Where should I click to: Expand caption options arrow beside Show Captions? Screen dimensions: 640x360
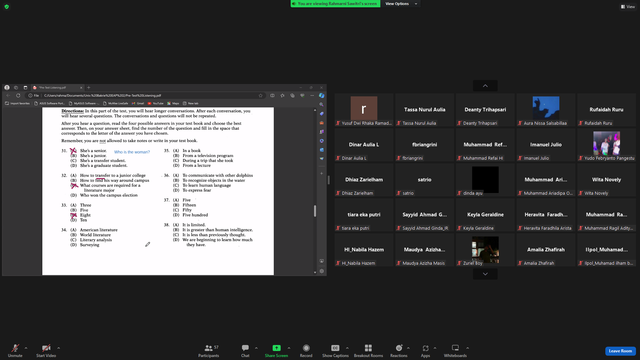click(x=347, y=348)
